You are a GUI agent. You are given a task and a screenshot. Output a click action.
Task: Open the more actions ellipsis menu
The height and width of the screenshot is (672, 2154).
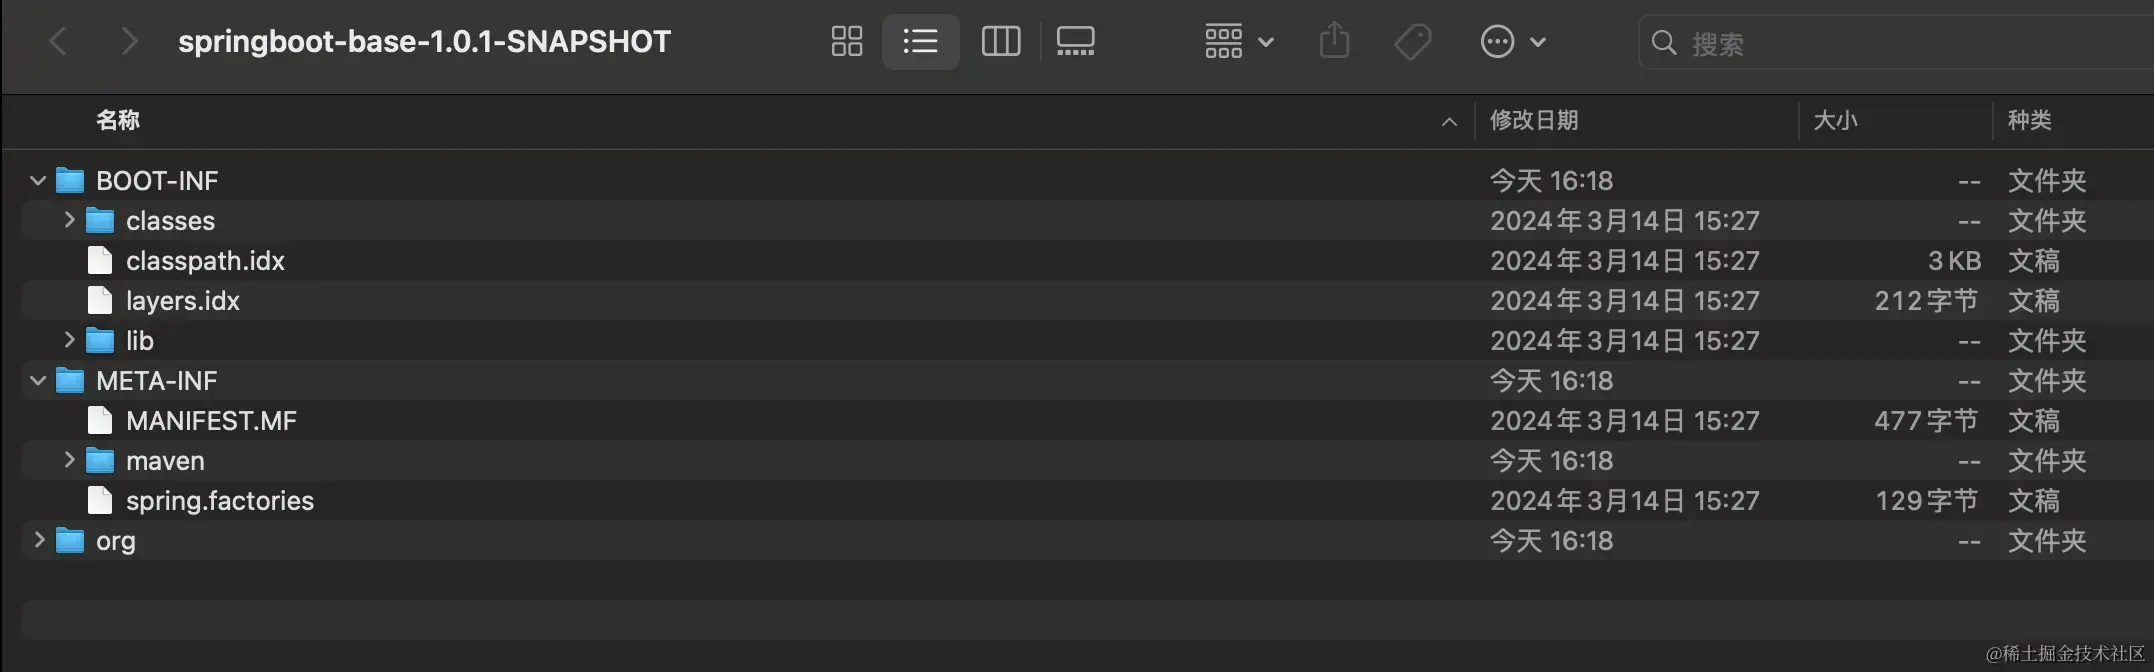[x=1512, y=41]
